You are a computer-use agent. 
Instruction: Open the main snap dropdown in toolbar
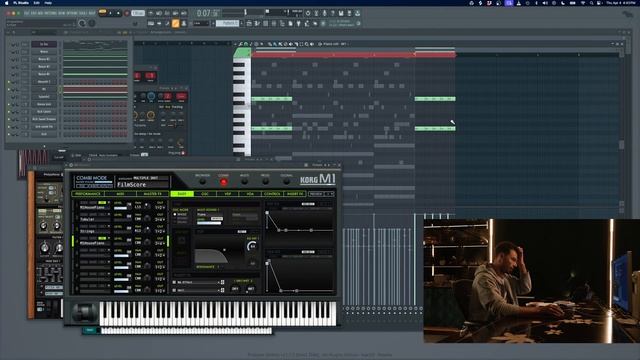(201, 24)
